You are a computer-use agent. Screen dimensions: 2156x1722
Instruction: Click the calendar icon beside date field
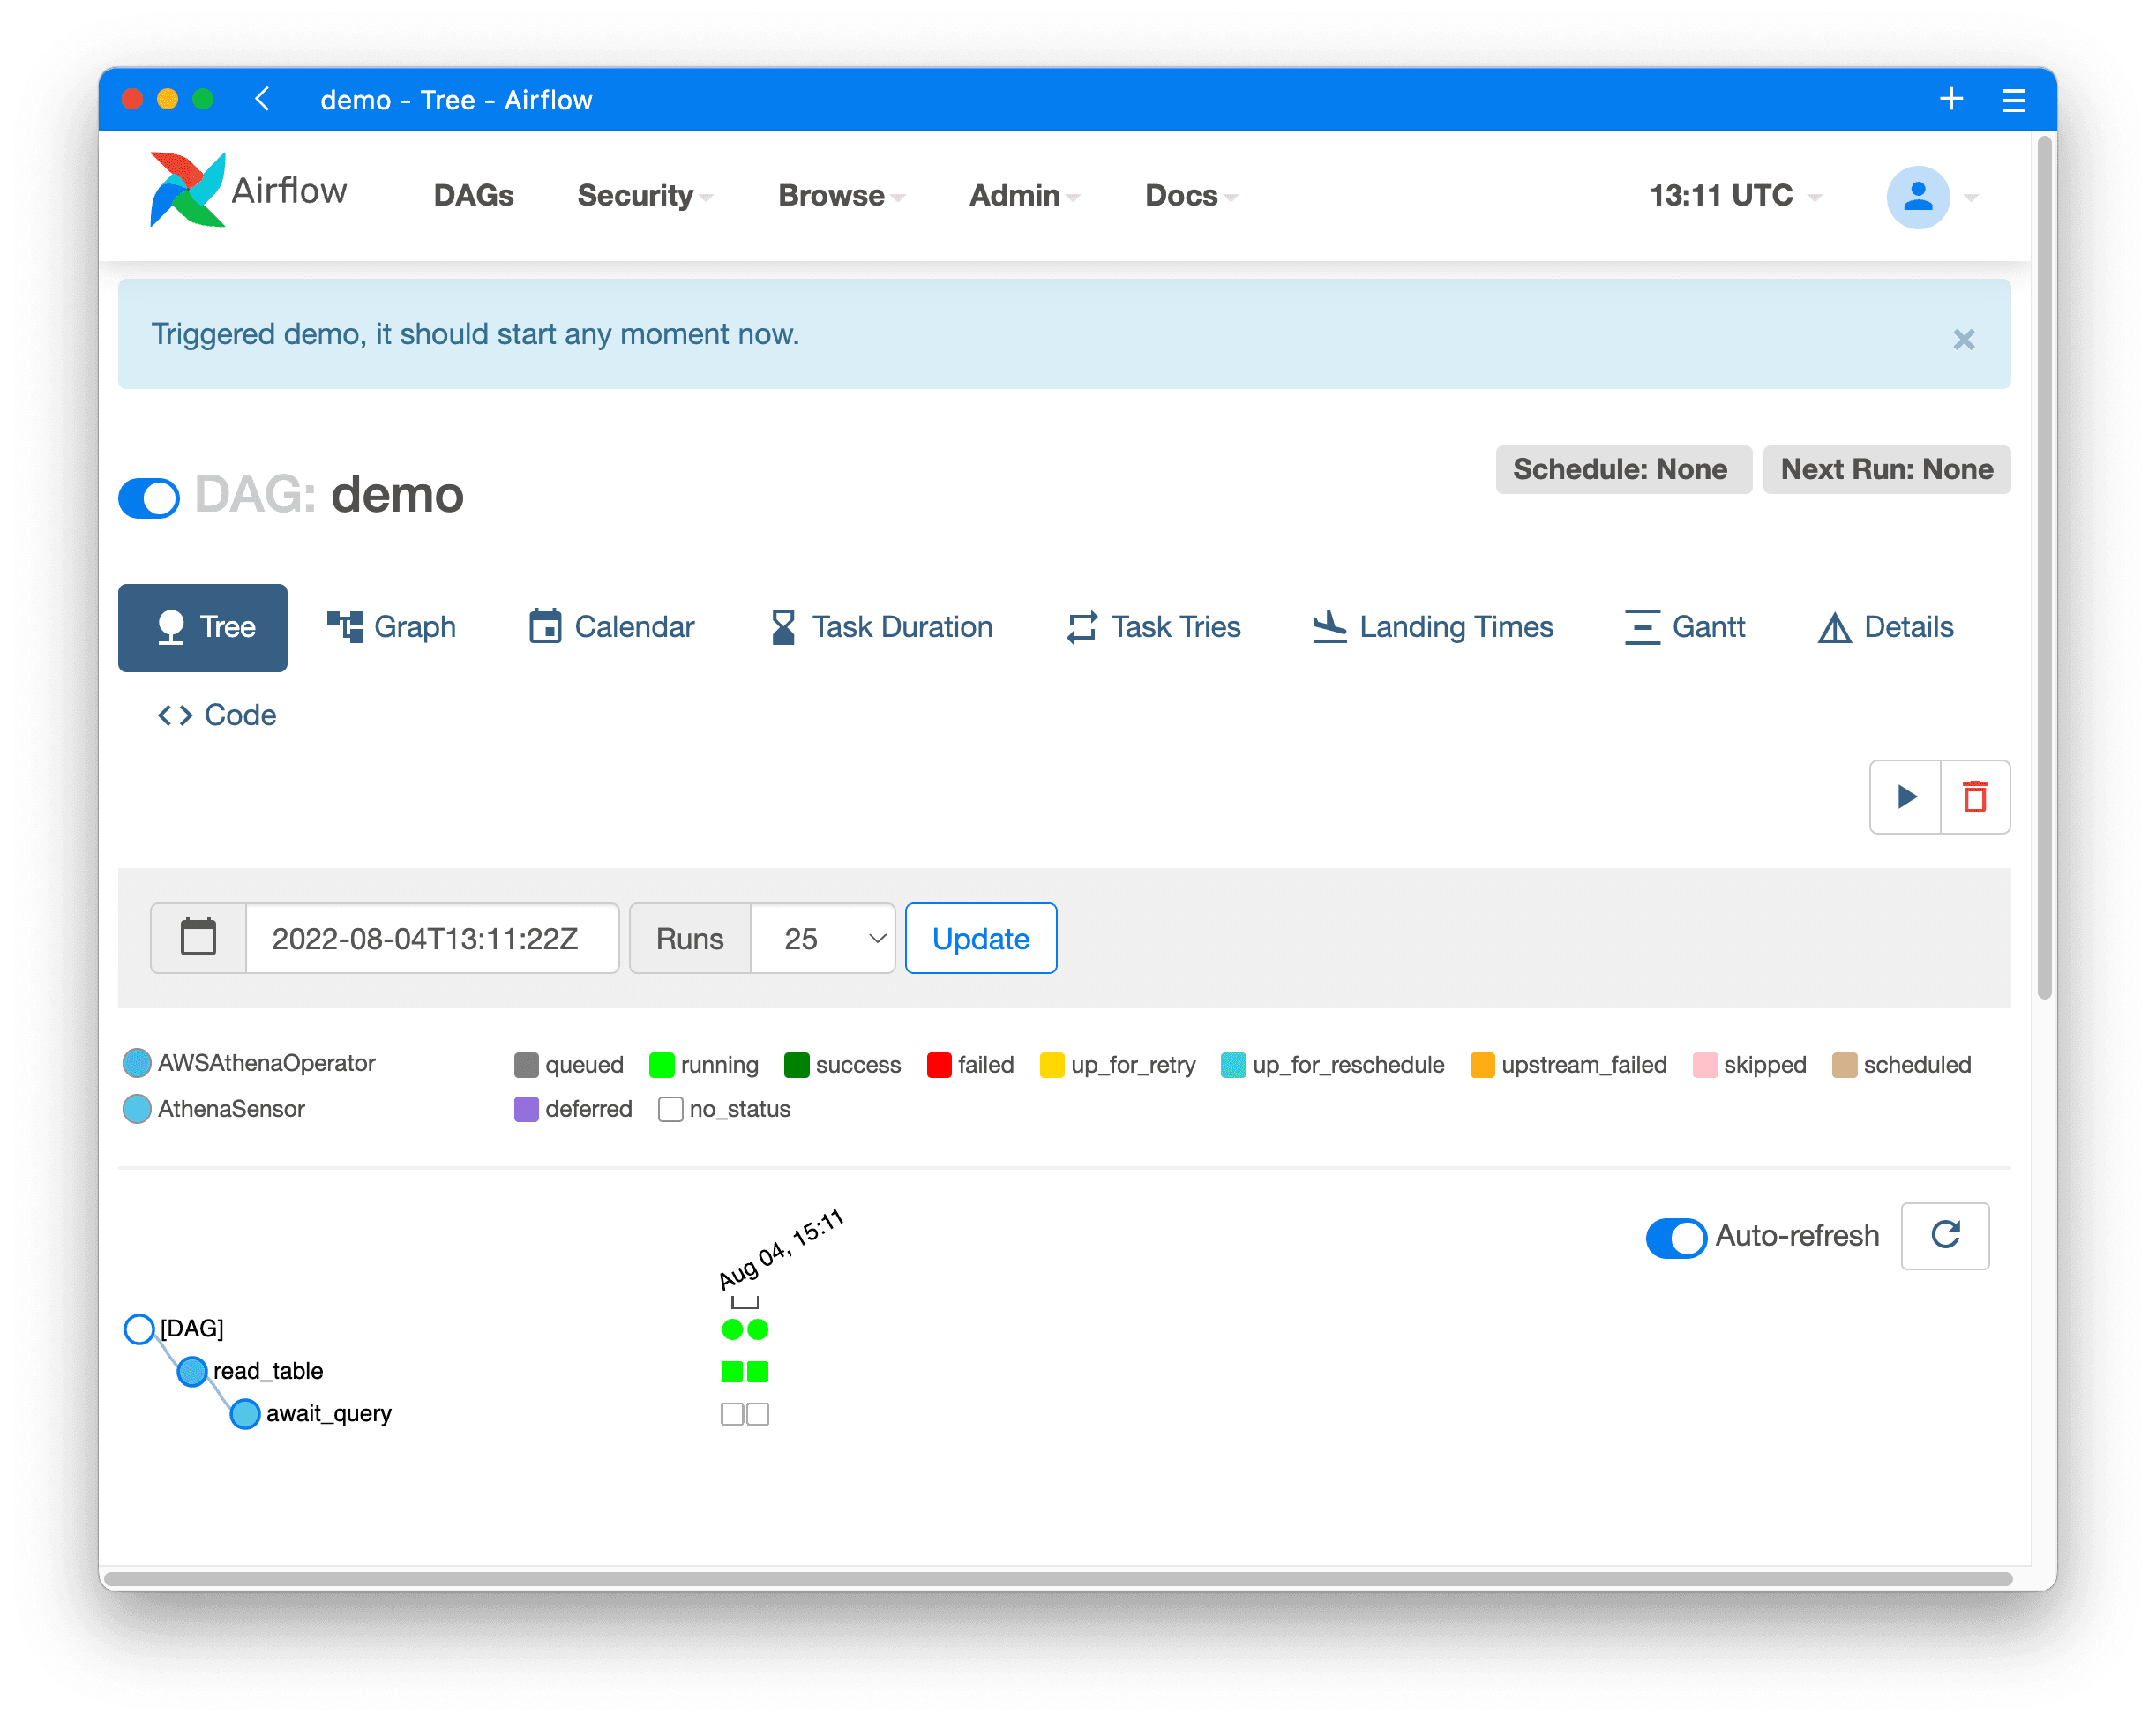point(198,938)
